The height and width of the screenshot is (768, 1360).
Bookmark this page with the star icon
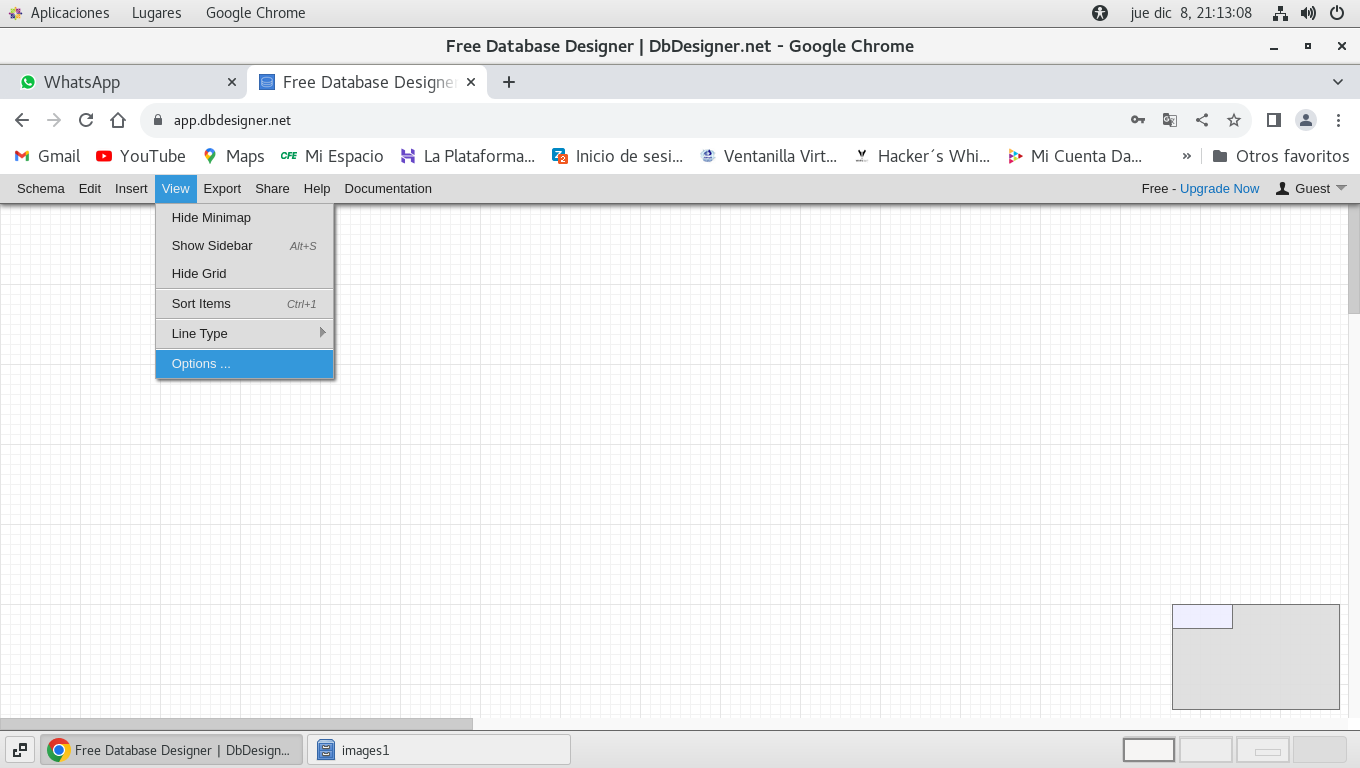tap(1234, 120)
